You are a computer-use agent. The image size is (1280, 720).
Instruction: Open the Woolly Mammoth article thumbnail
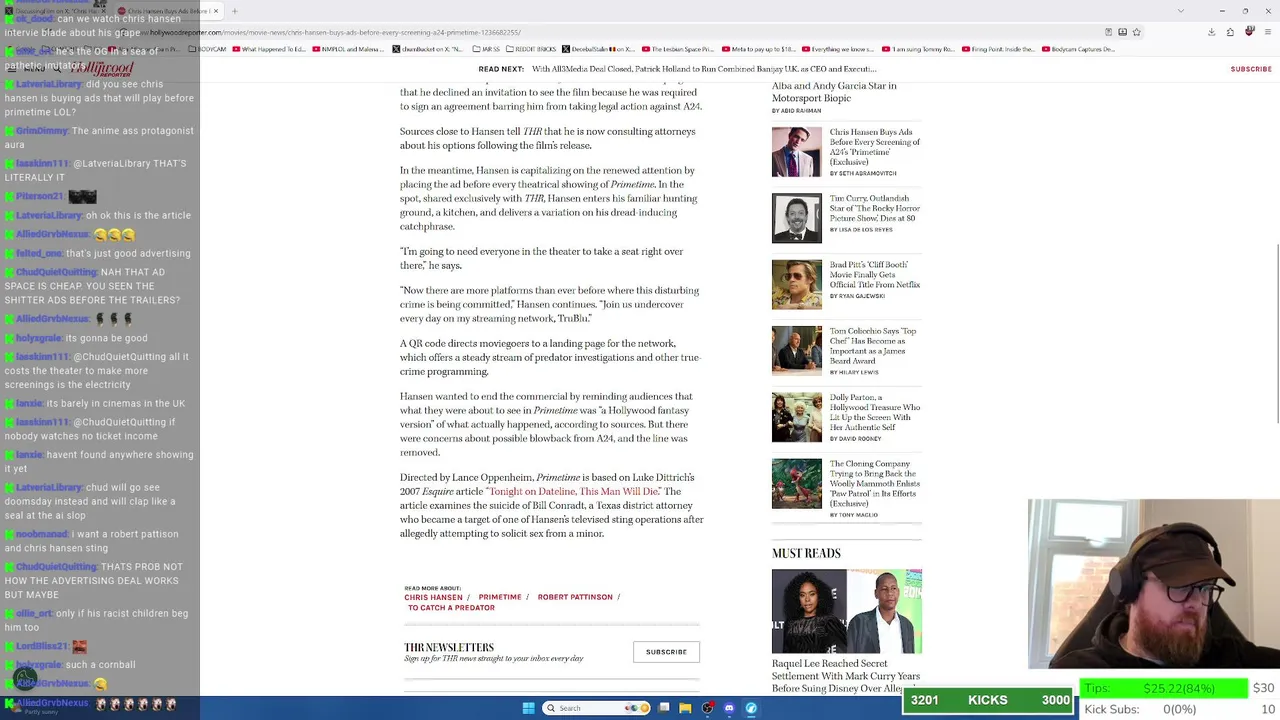click(797, 483)
